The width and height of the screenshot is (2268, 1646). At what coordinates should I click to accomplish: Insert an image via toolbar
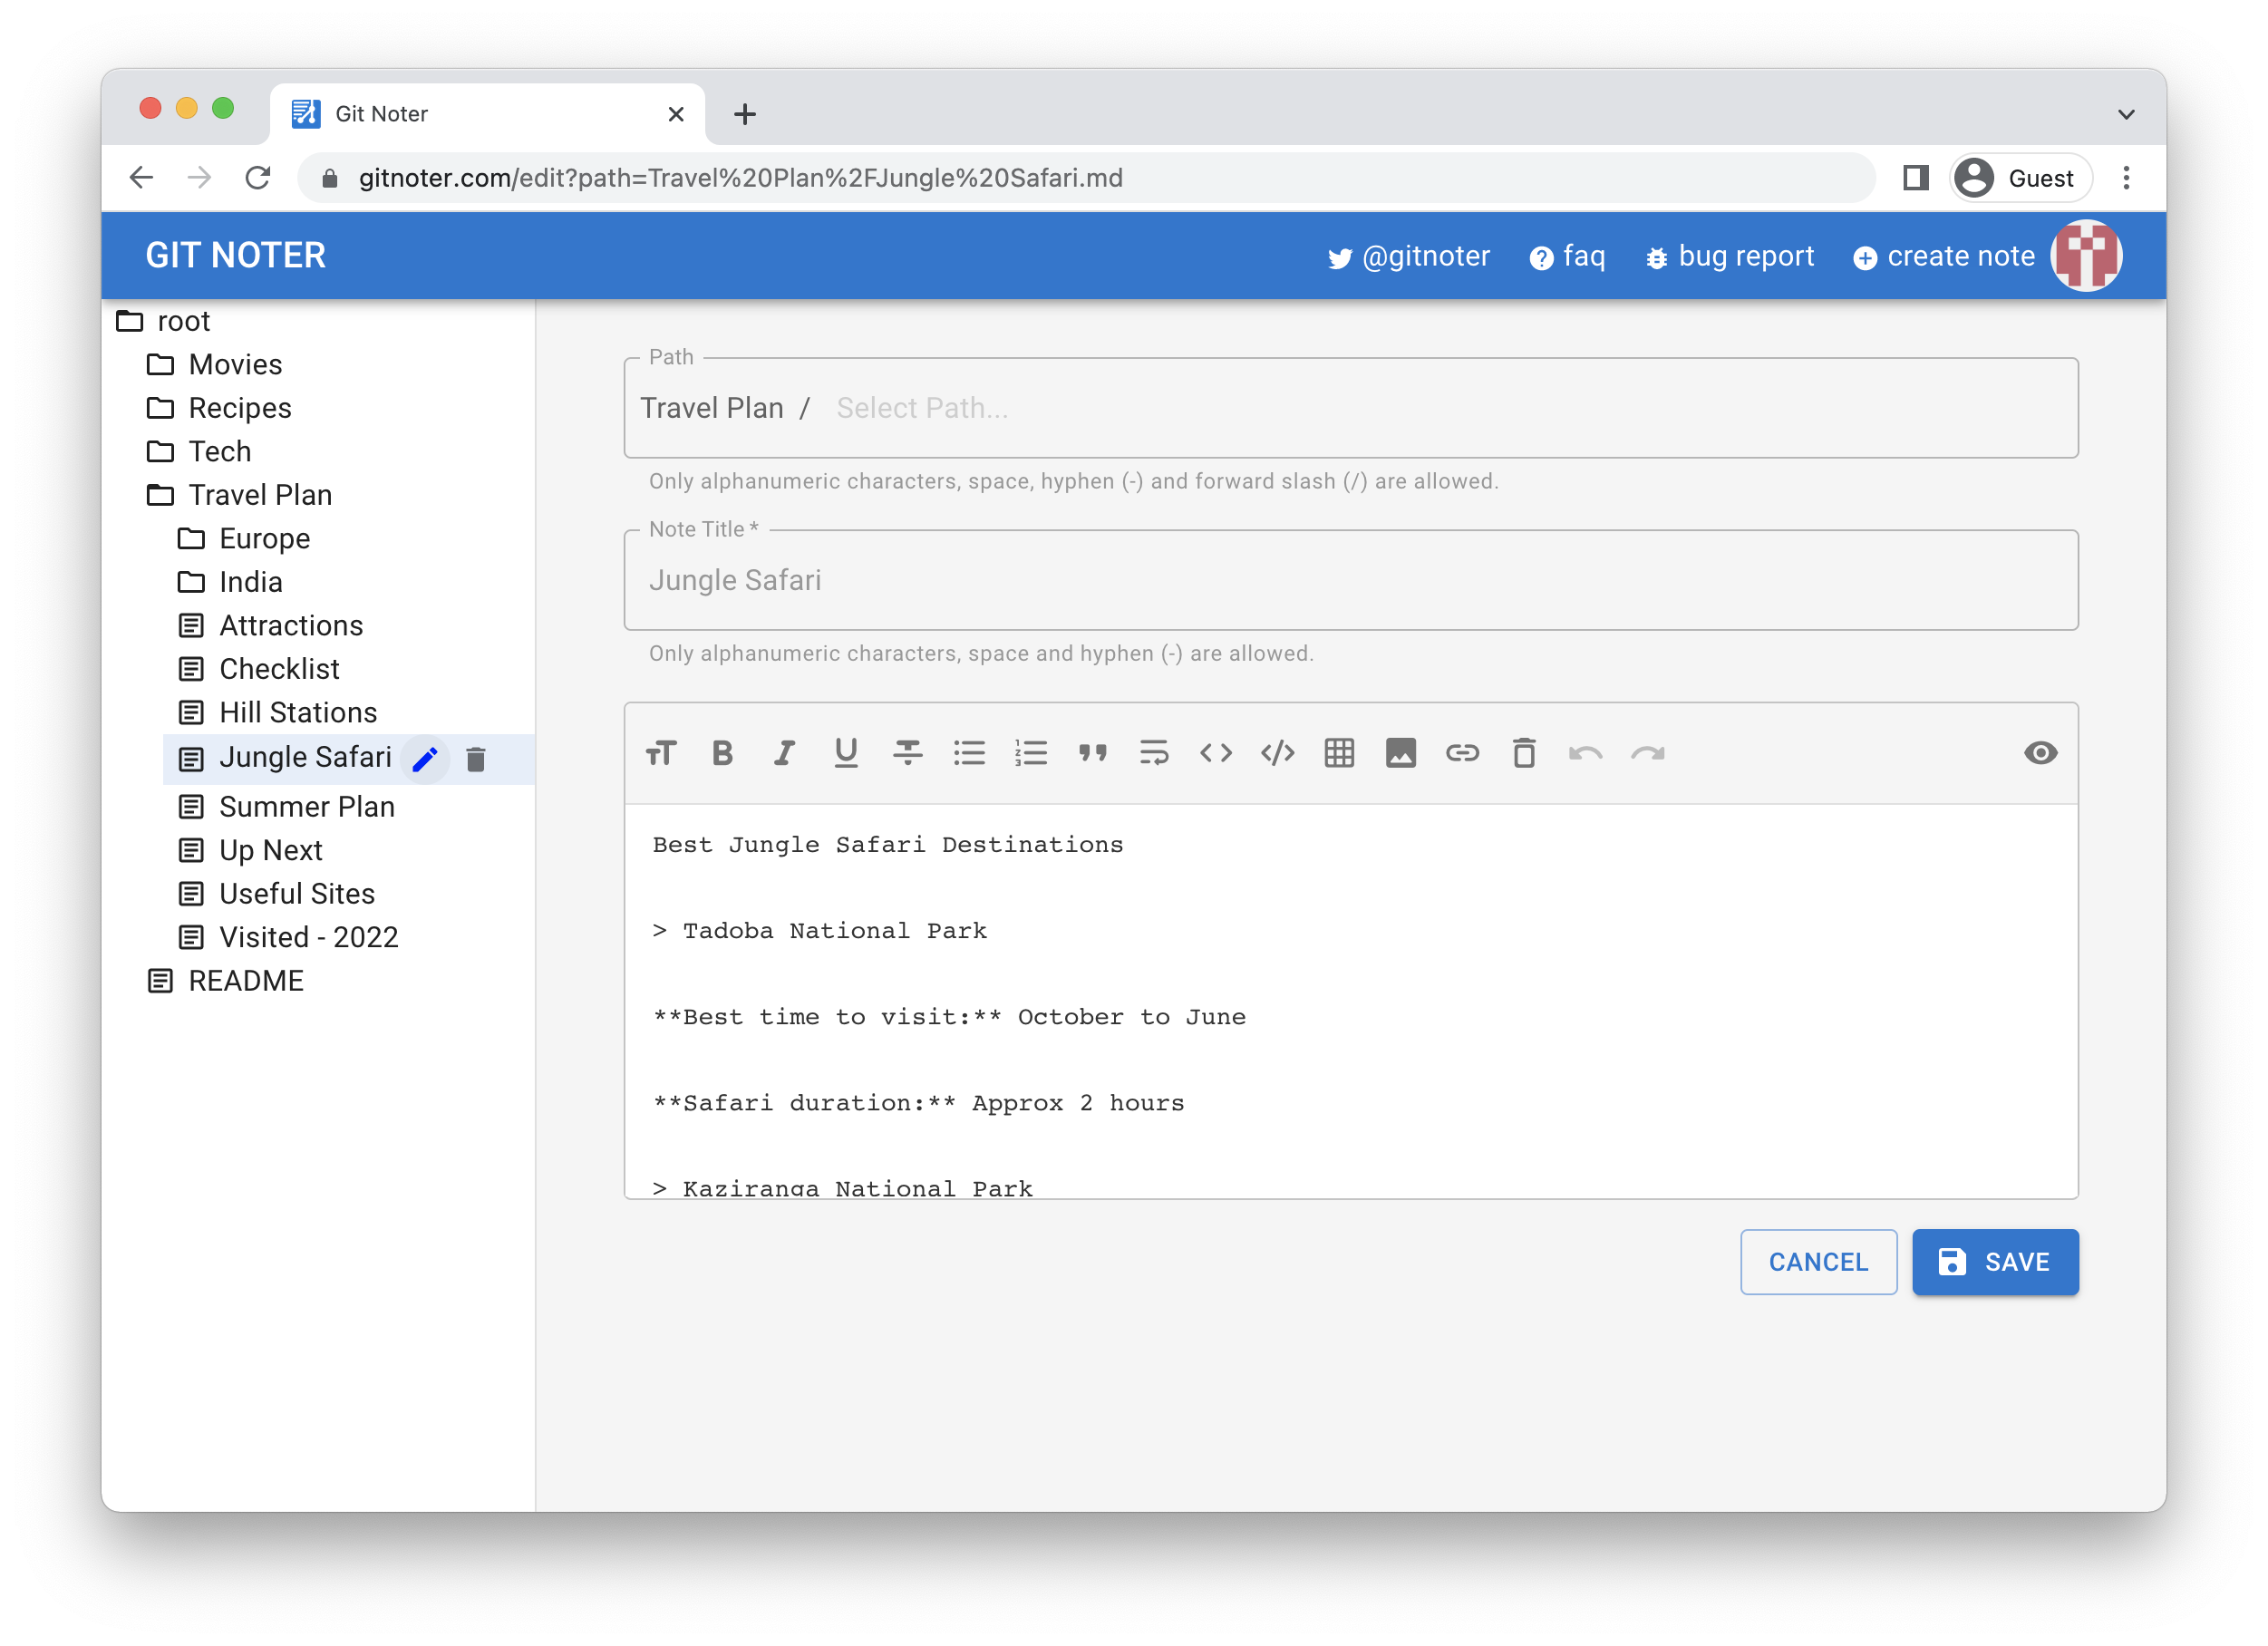(x=1400, y=753)
